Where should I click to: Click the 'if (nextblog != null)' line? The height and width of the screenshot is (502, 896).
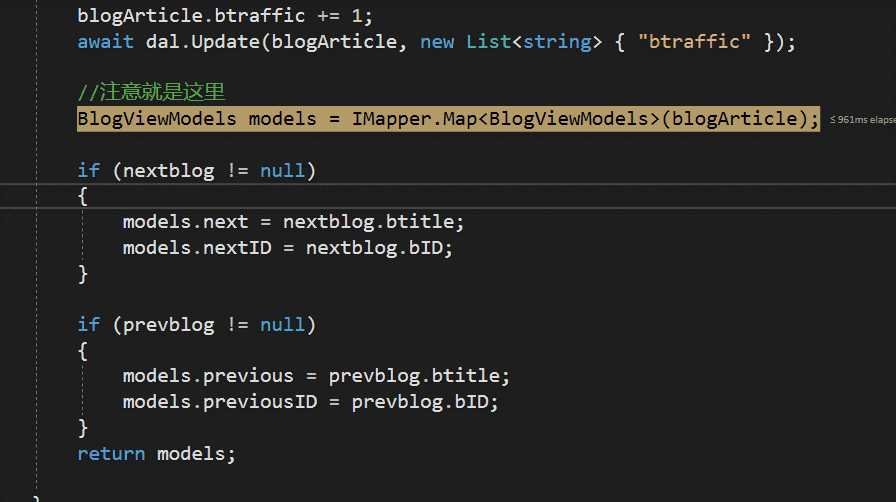(x=197, y=170)
